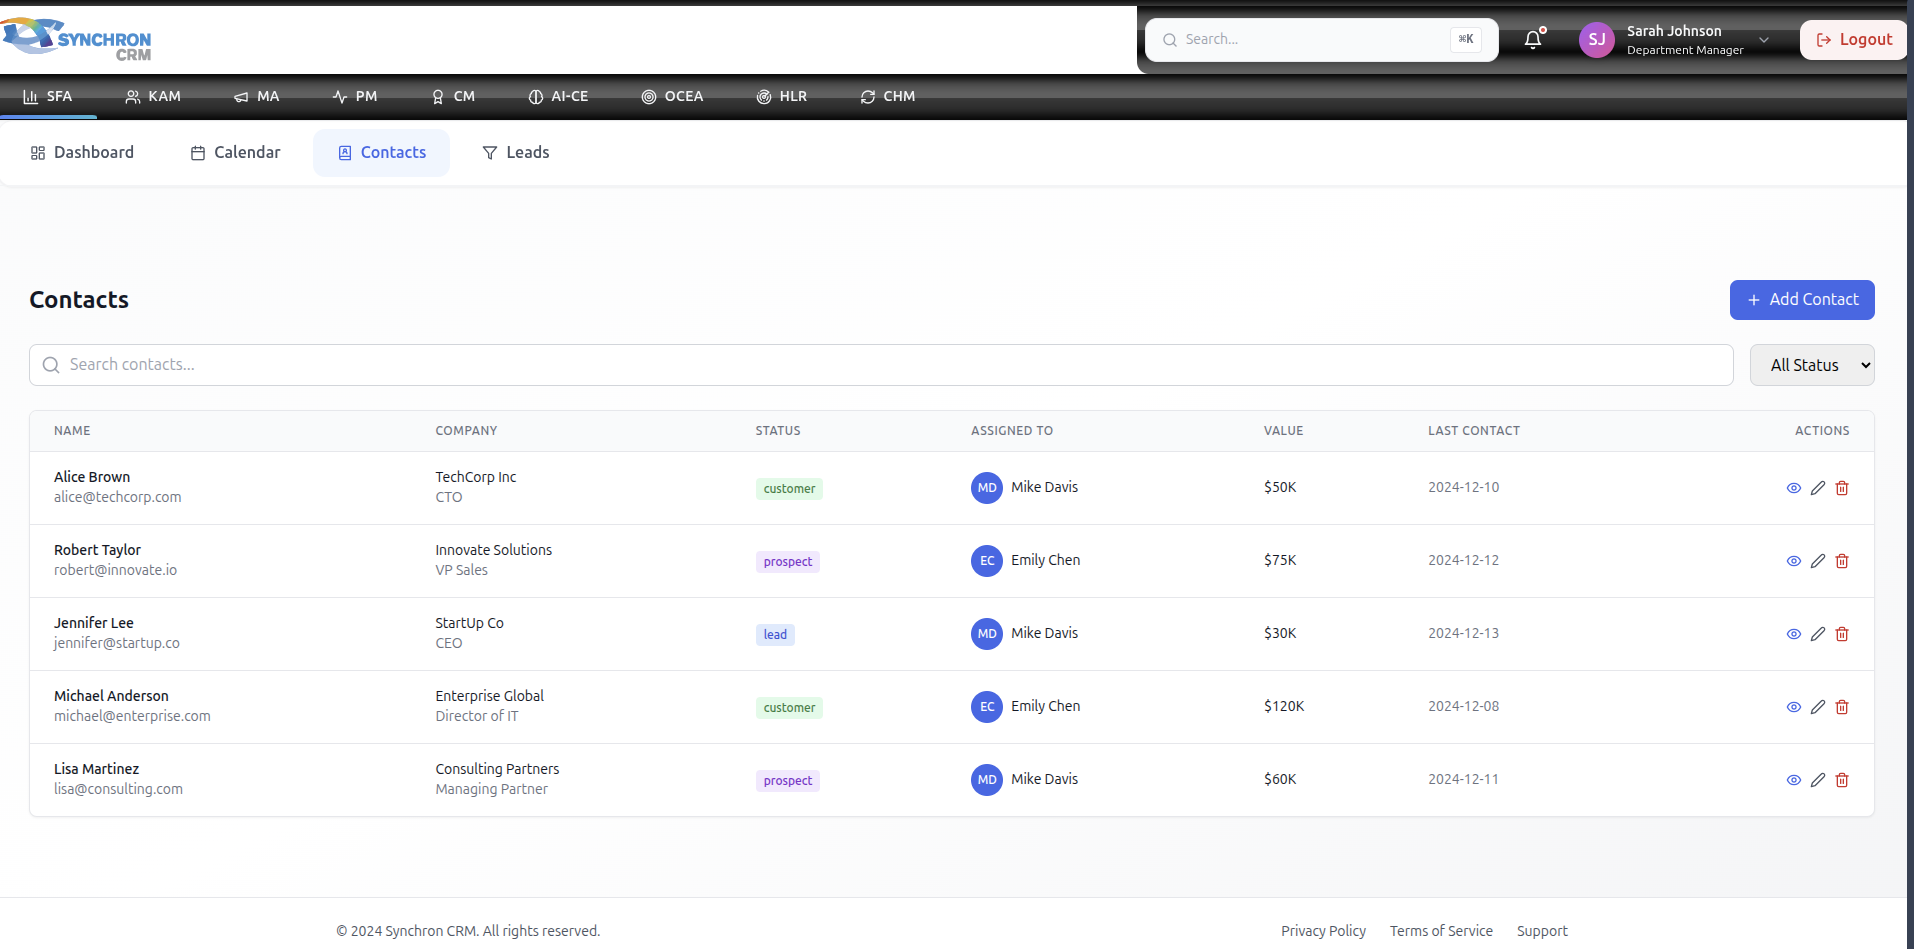The image size is (1914, 949).
Task: Click eye icon for Michael Anderson
Action: [x=1793, y=707]
